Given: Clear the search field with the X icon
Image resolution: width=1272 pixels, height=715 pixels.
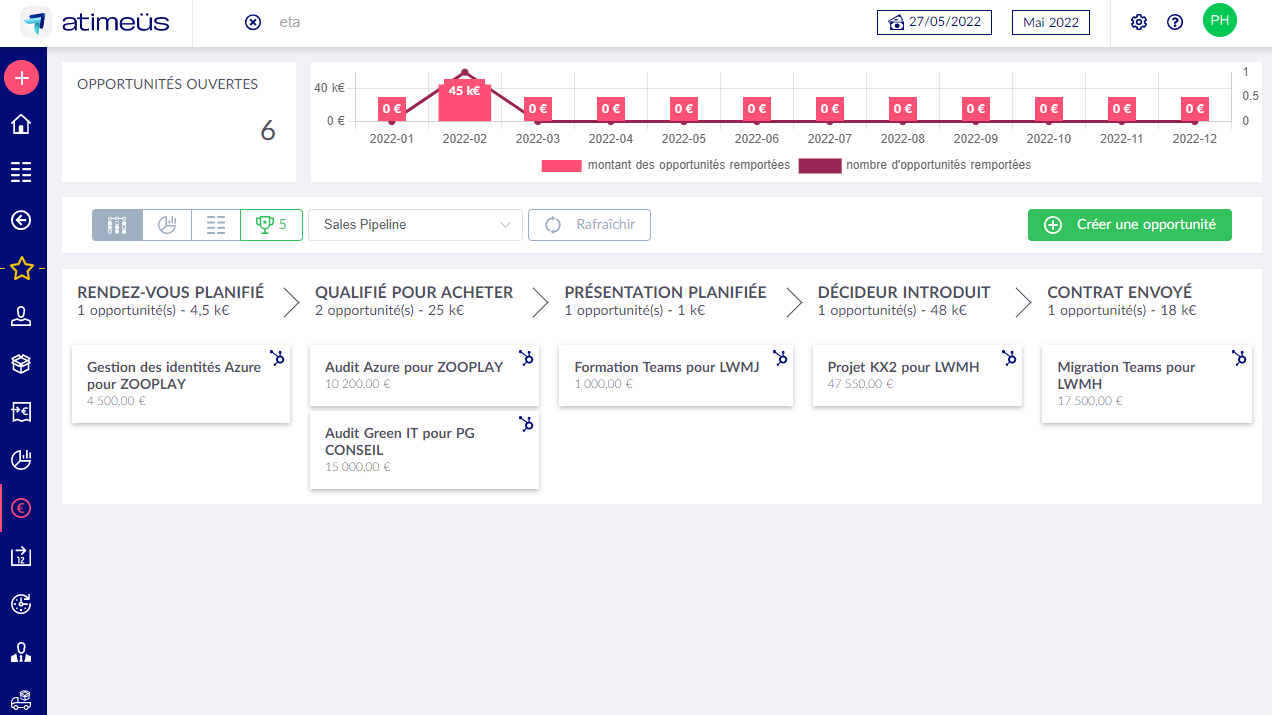Looking at the screenshot, I should click(x=253, y=21).
